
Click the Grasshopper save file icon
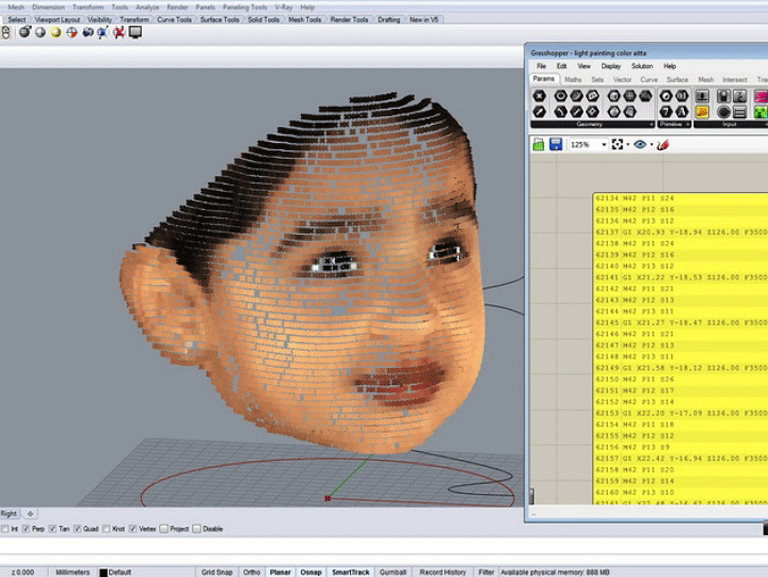click(x=556, y=145)
